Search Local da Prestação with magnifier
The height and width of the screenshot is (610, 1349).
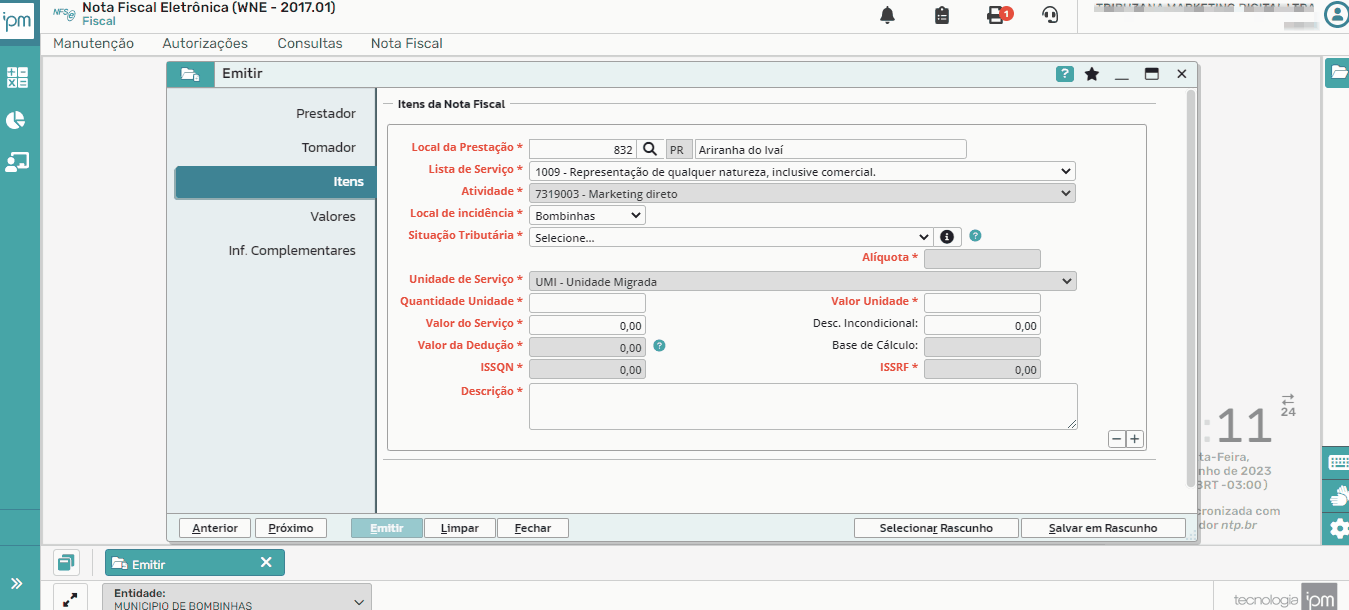click(x=650, y=149)
